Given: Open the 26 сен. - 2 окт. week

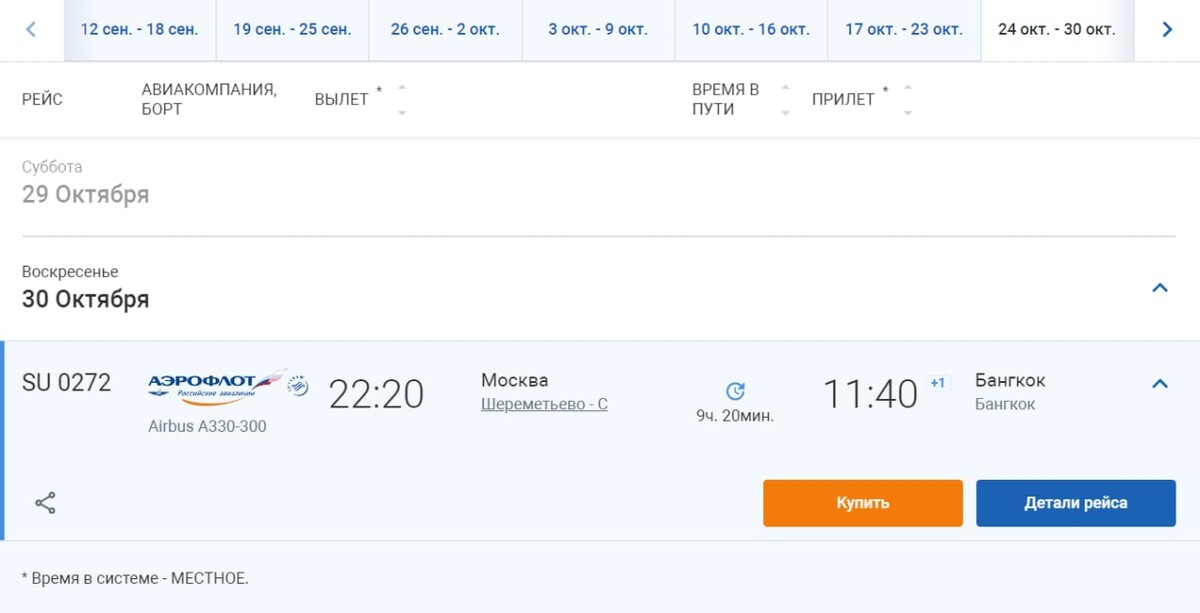Looking at the screenshot, I should tap(445, 30).
